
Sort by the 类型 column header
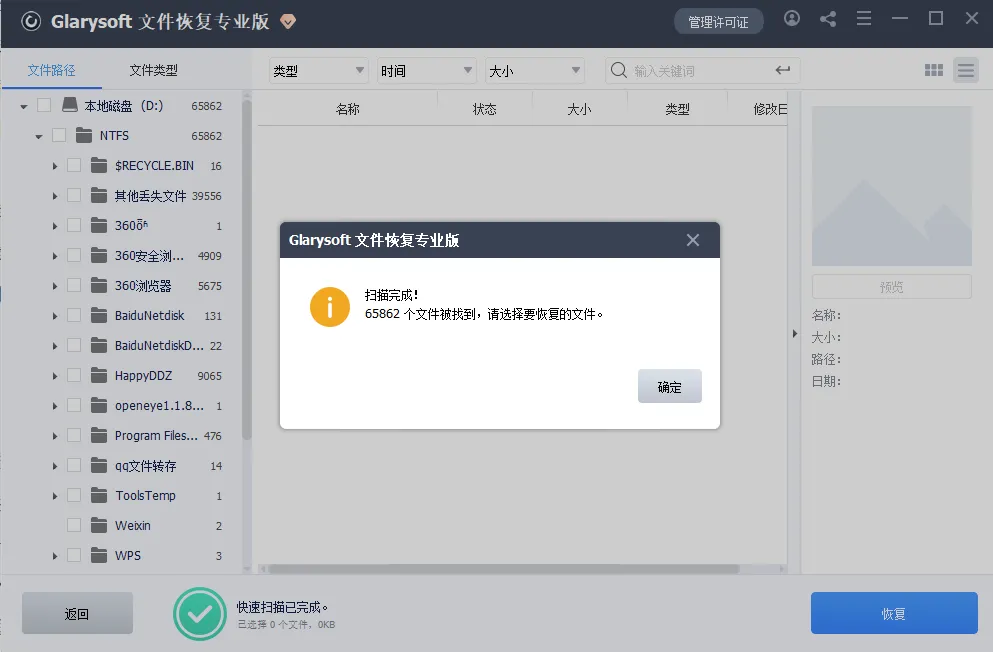[677, 109]
